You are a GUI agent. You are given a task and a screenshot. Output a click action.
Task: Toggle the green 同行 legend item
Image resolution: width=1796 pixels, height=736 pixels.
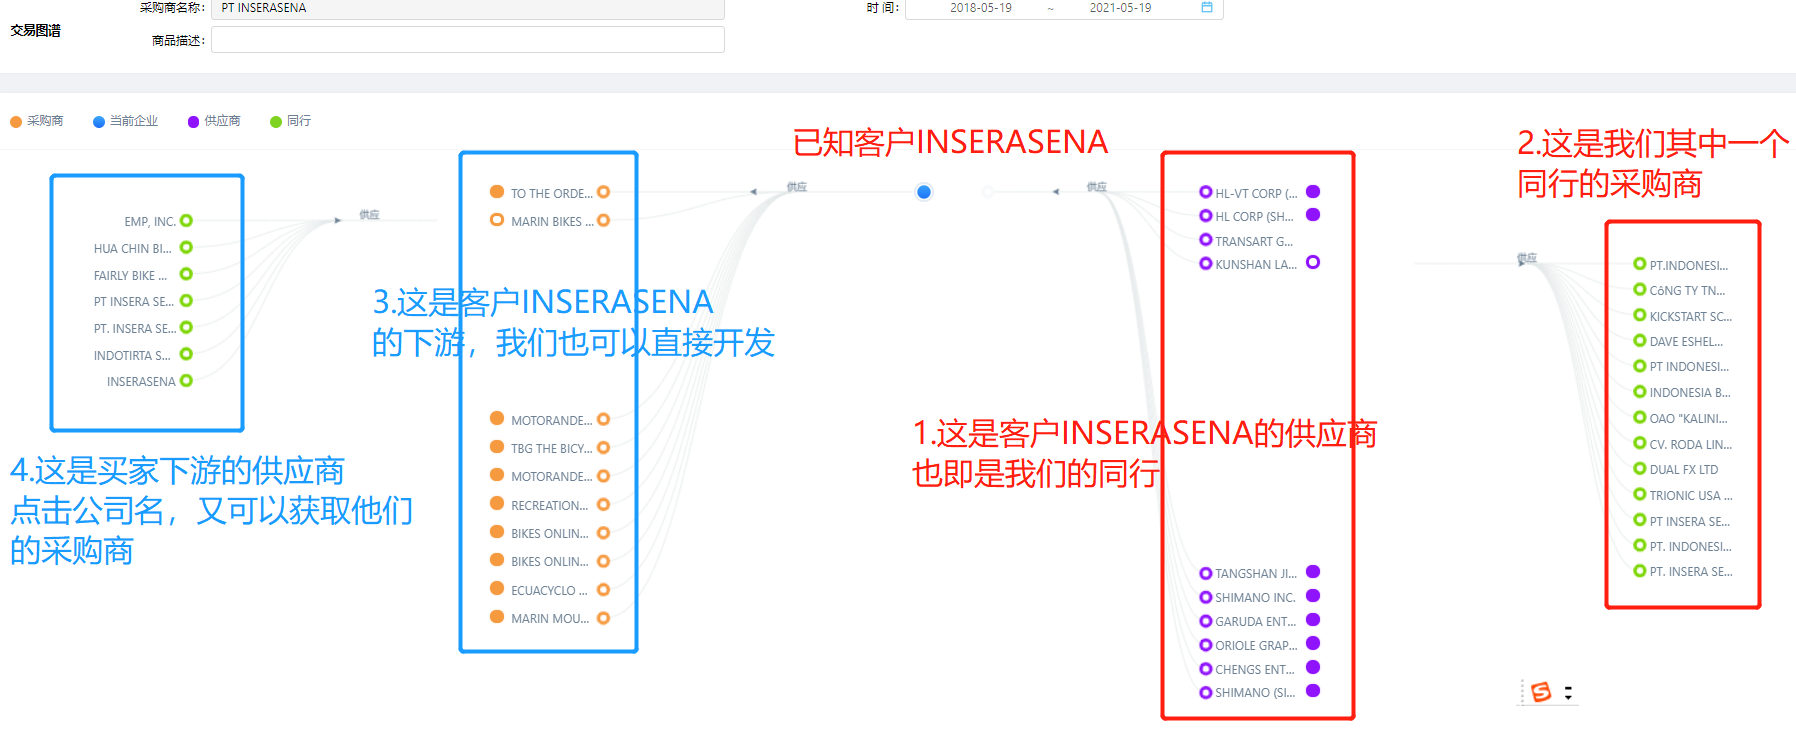click(291, 121)
